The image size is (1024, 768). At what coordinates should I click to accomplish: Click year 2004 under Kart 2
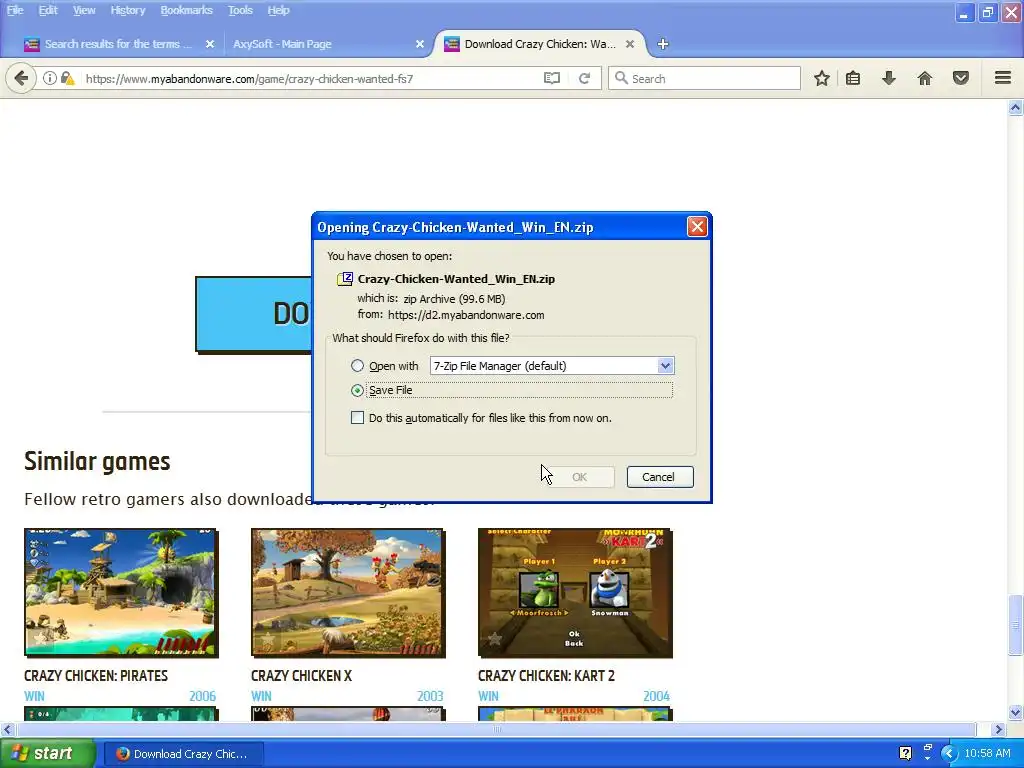(656, 696)
